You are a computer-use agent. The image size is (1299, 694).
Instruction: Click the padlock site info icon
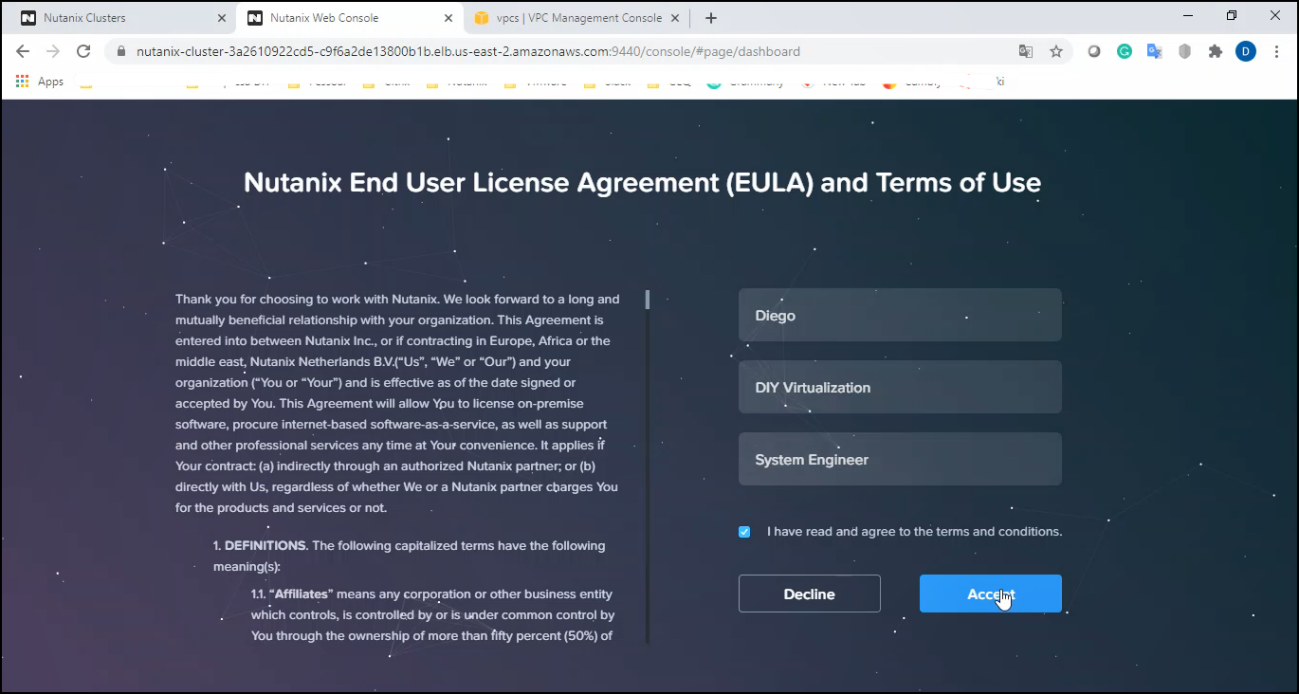122,51
